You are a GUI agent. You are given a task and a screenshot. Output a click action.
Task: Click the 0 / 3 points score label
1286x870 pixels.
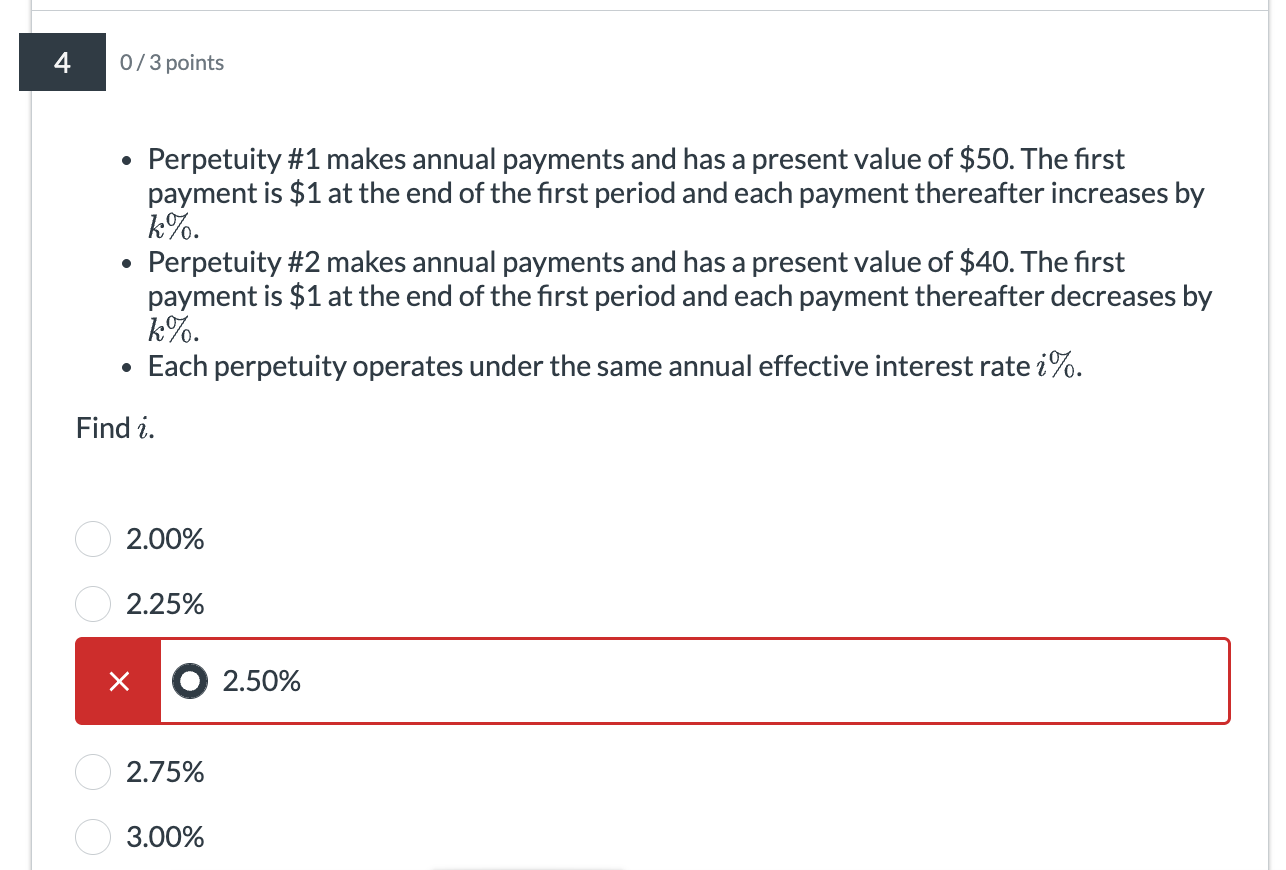(x=171, y=62)
